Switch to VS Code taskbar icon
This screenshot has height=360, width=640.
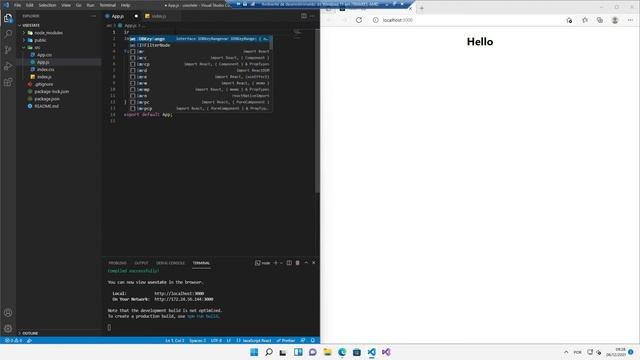click(x=371, y=352)
